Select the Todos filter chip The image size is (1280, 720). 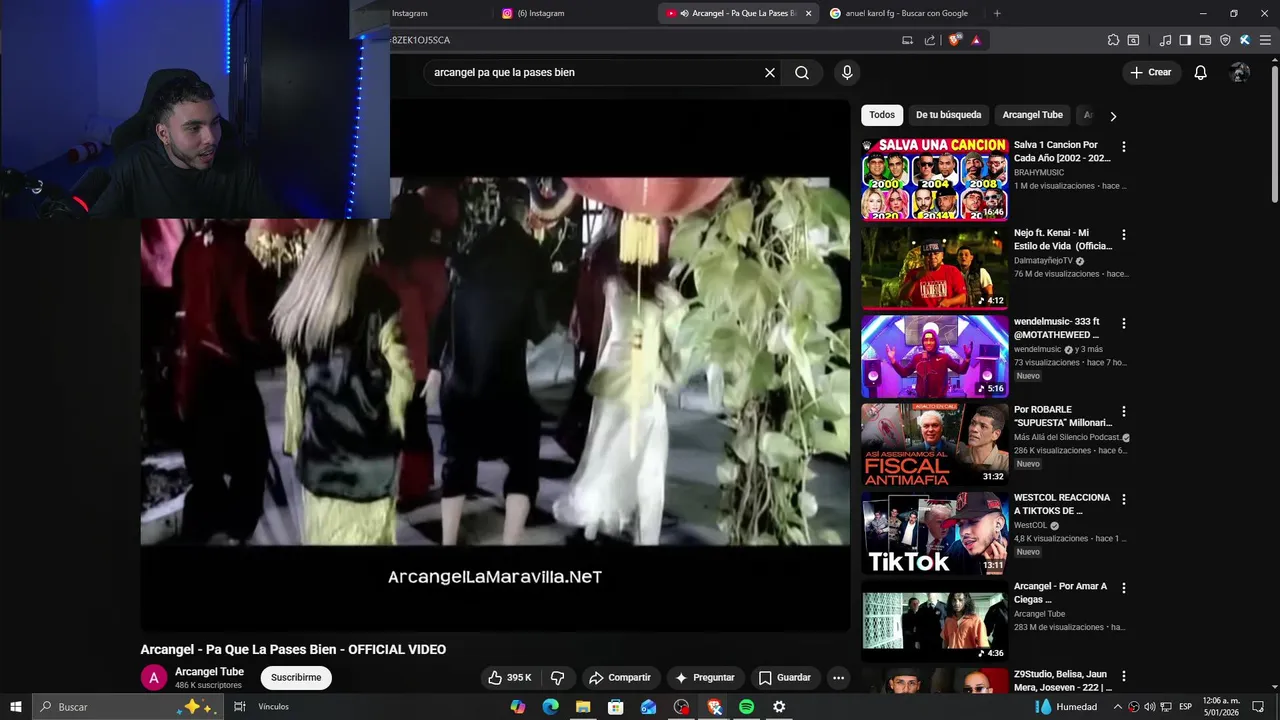point(882,115)
